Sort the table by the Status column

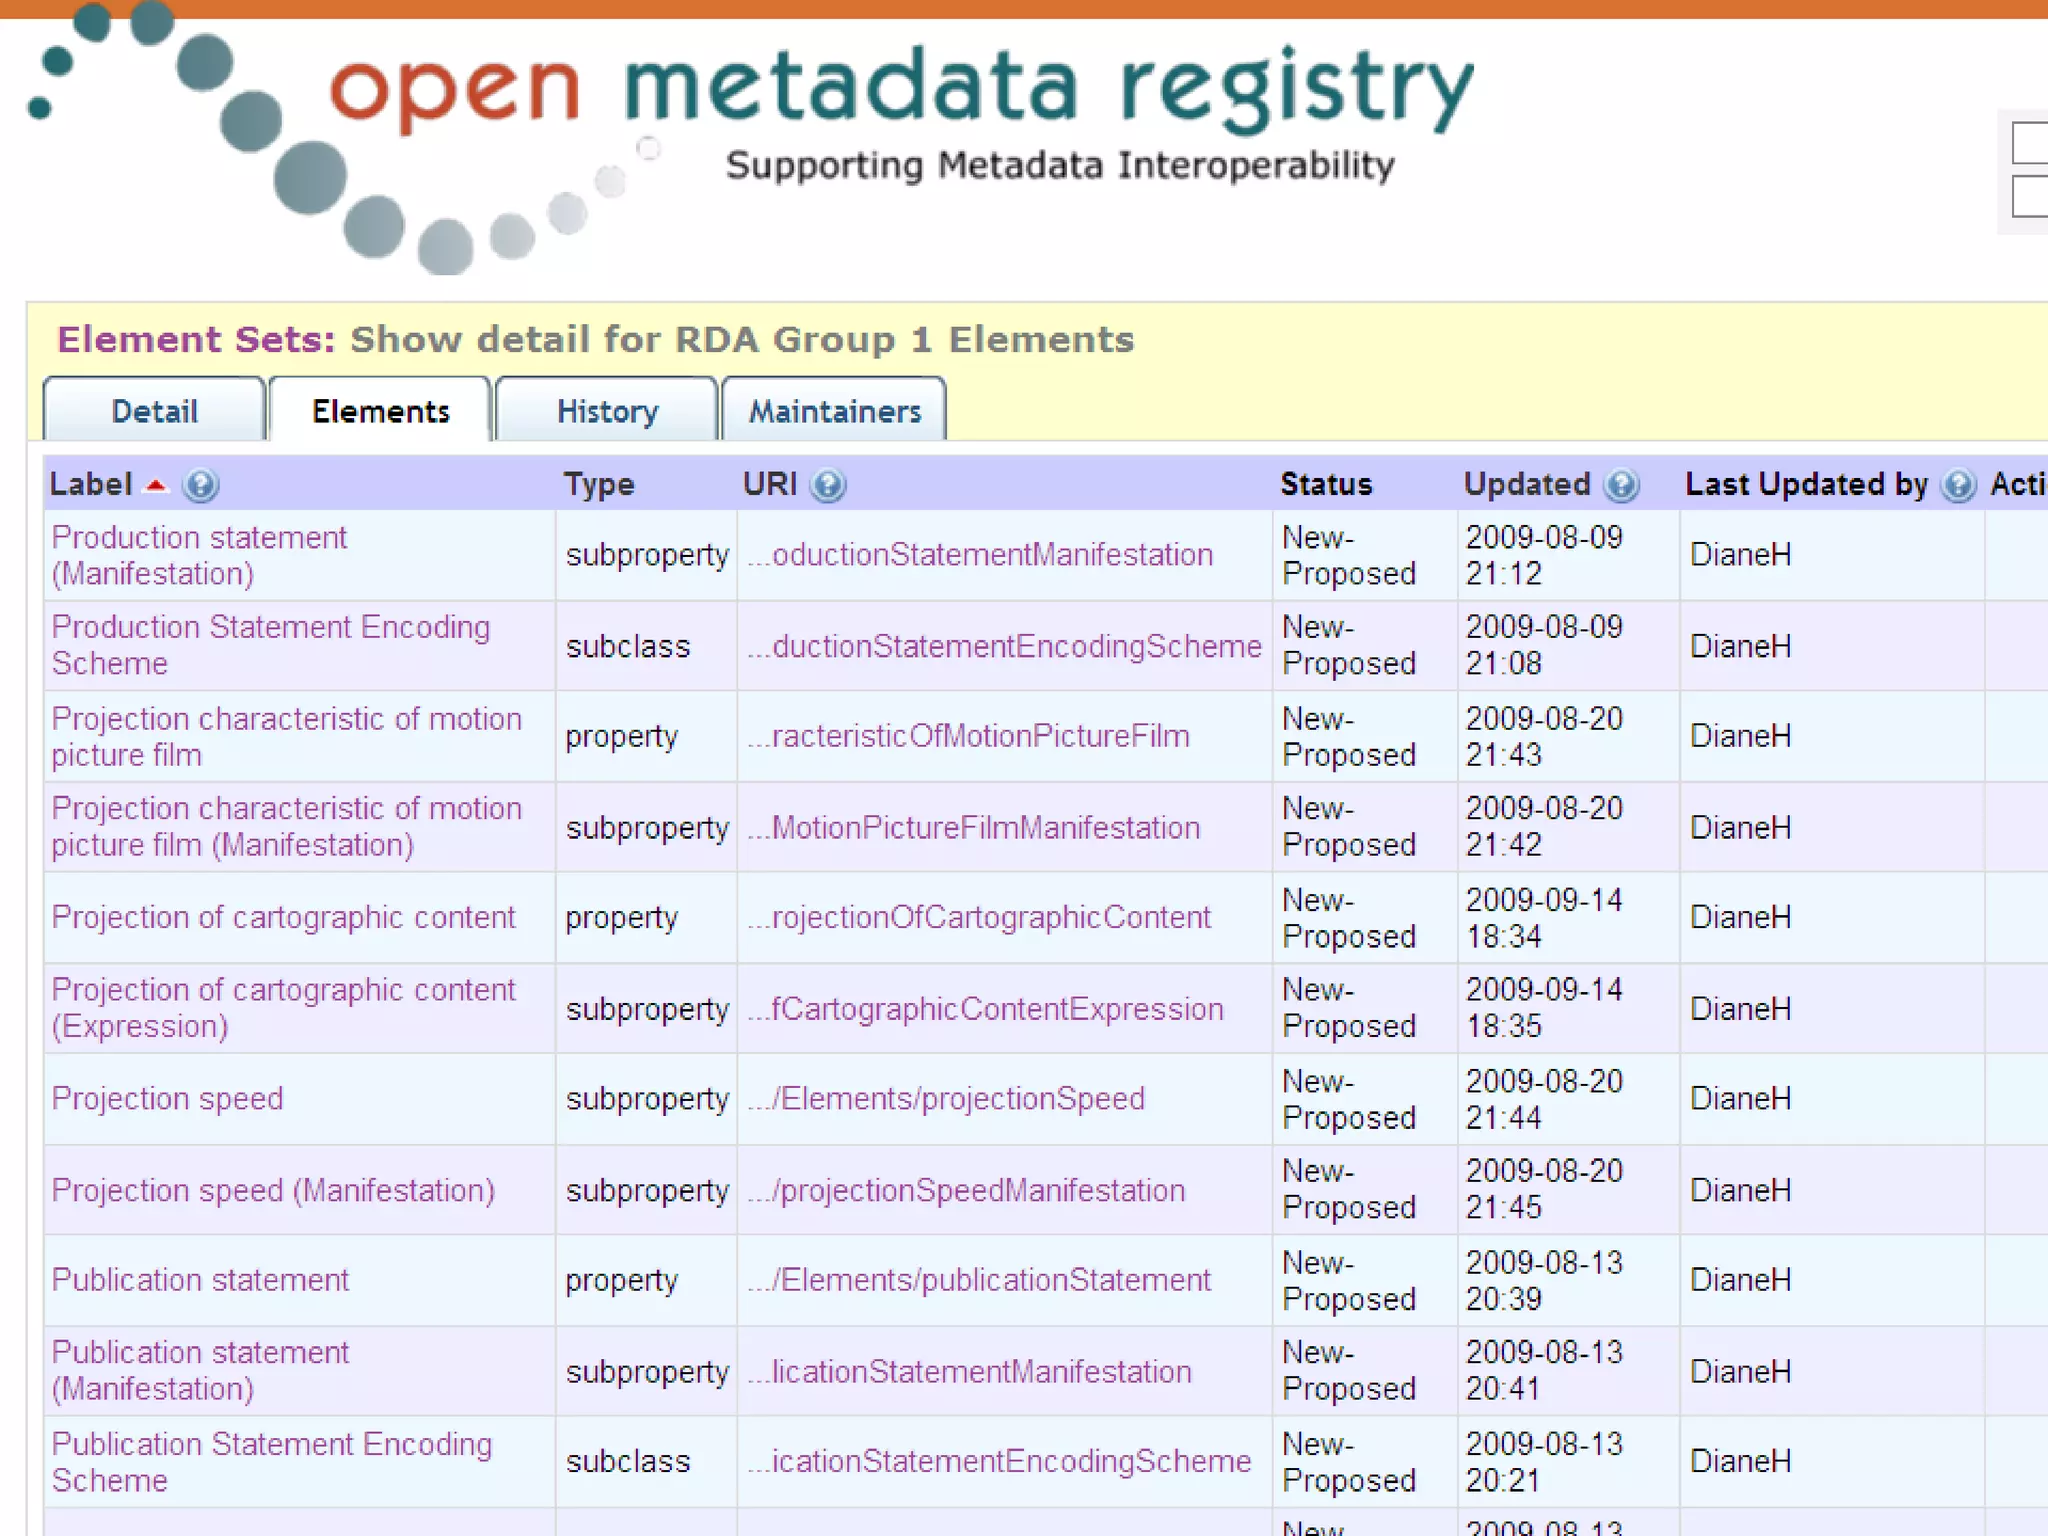(x=1326, y=485)
